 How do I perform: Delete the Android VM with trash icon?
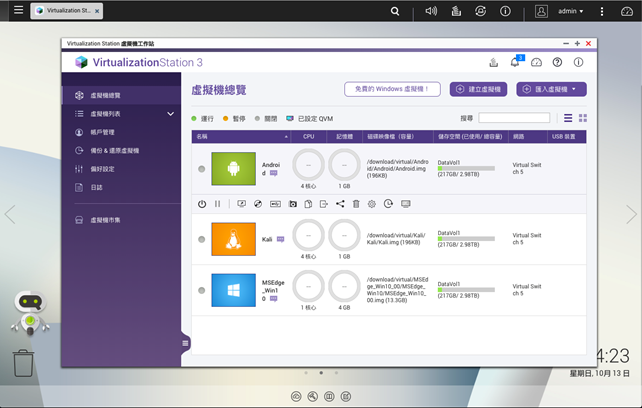click(x=356, y=204)
